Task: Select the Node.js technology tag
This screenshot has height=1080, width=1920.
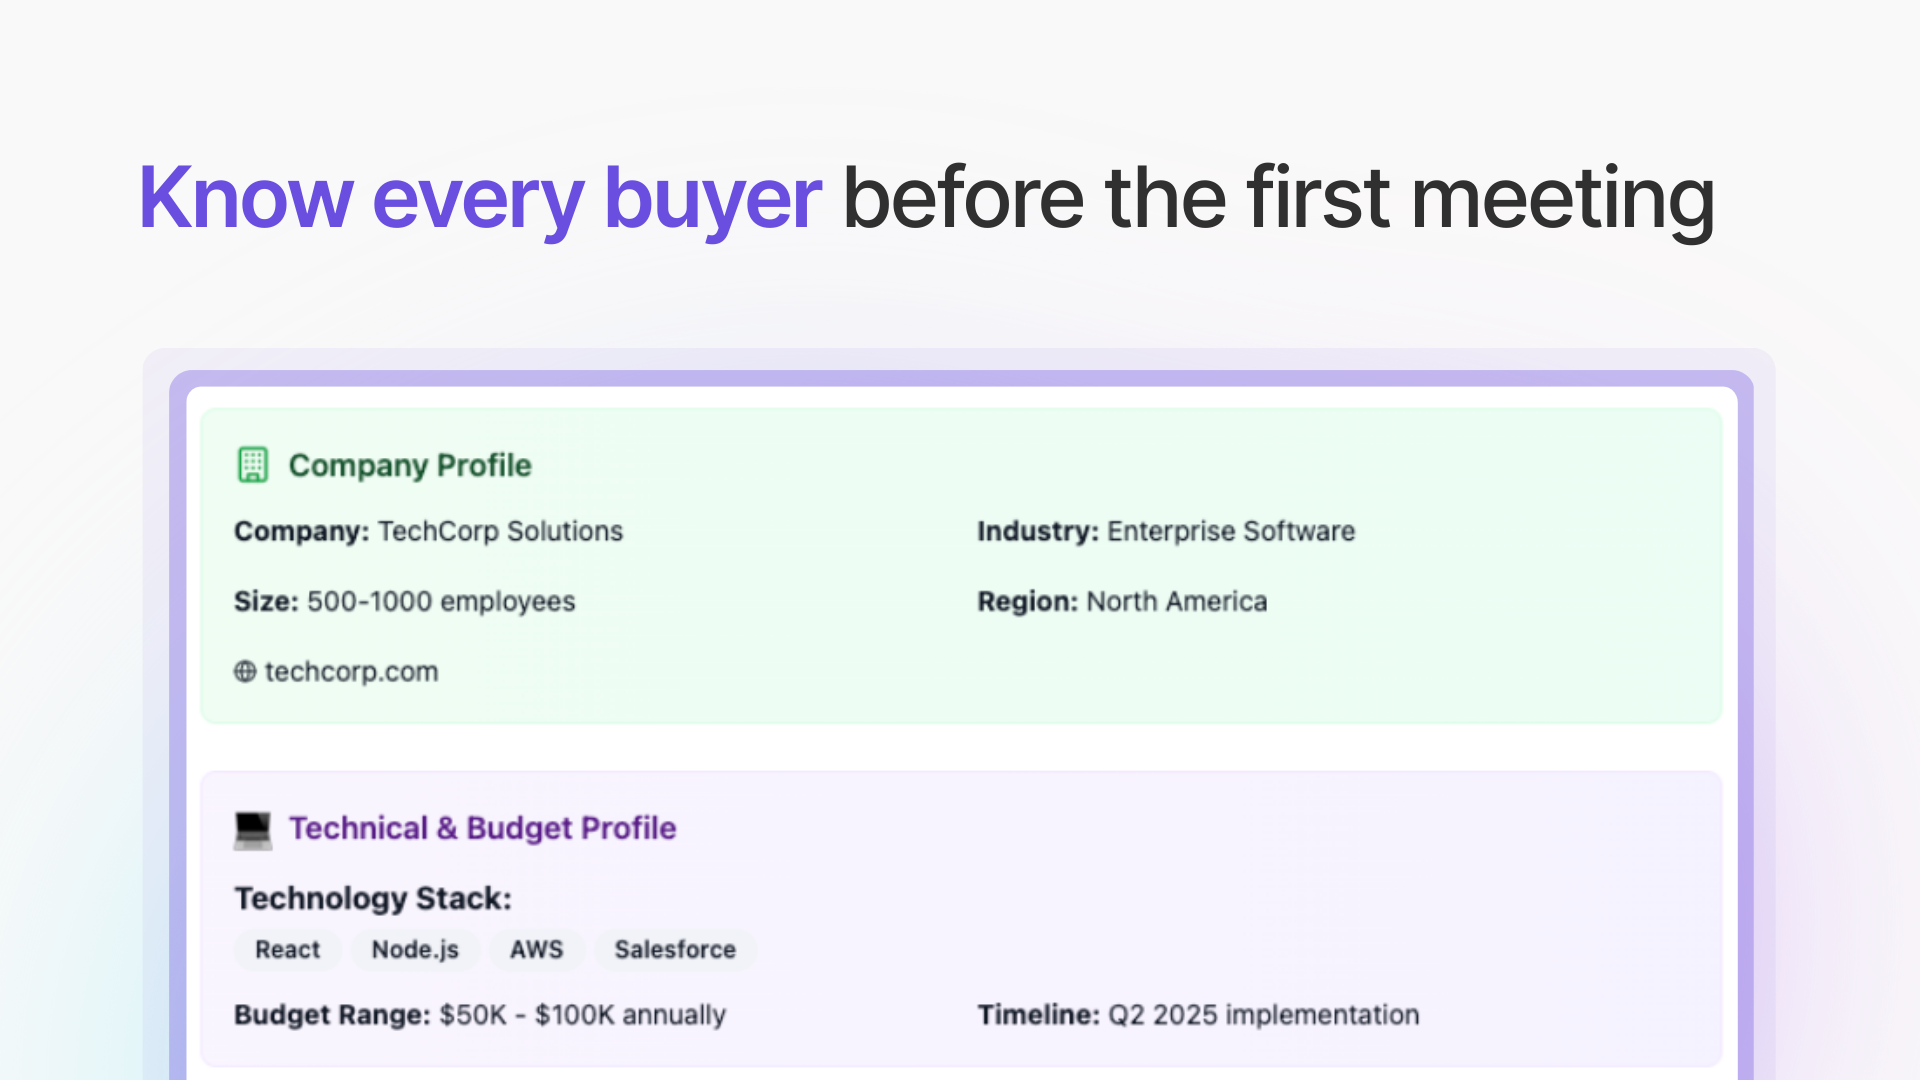Action: [415, 949]
